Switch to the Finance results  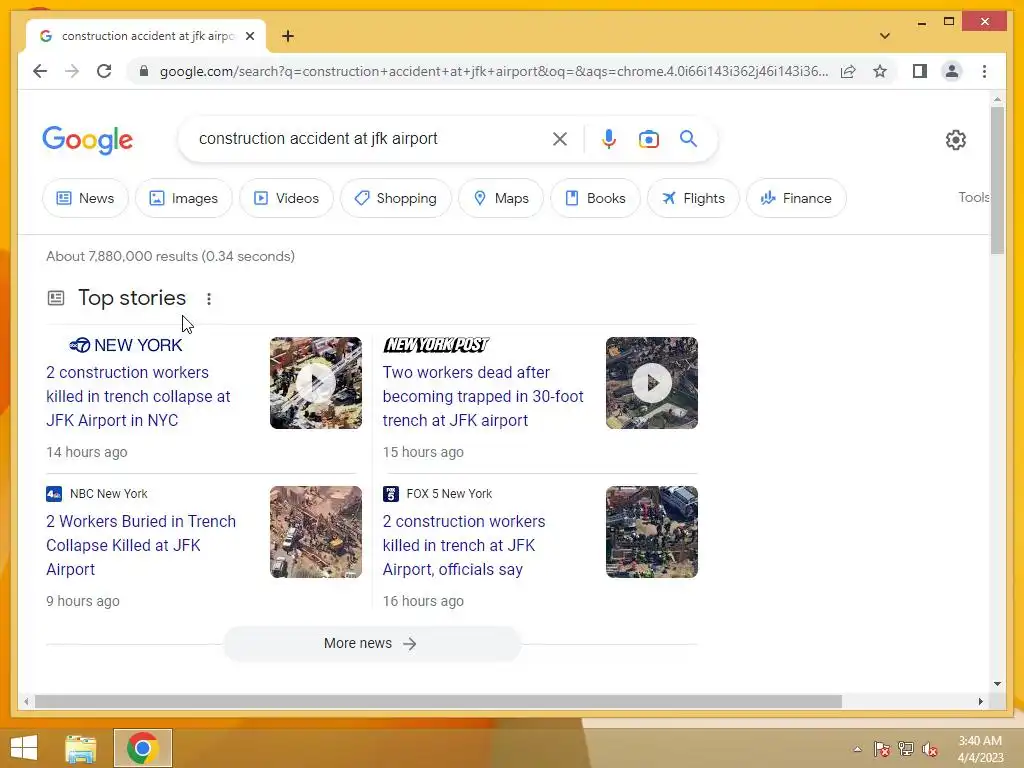click(x=796, y=198)
